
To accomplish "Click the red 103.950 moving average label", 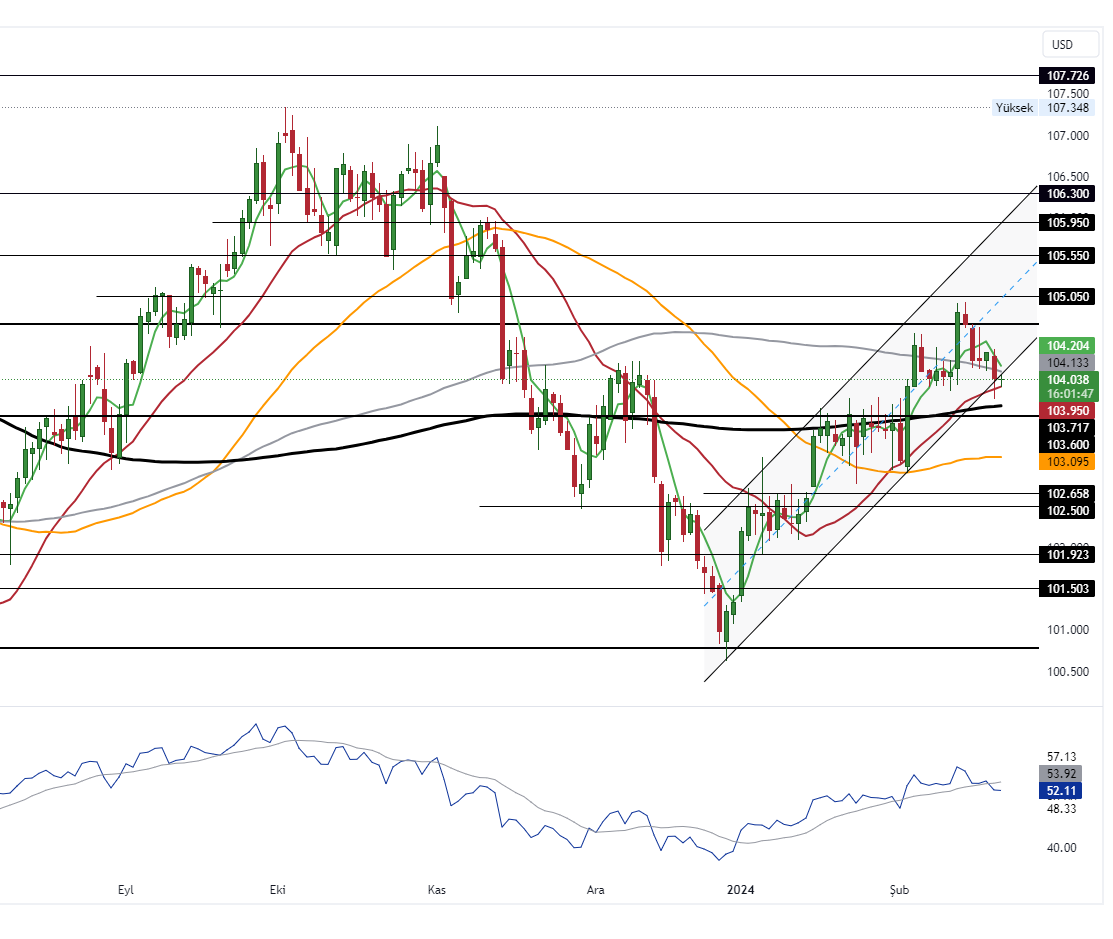I will click(x=1067, y=411).
